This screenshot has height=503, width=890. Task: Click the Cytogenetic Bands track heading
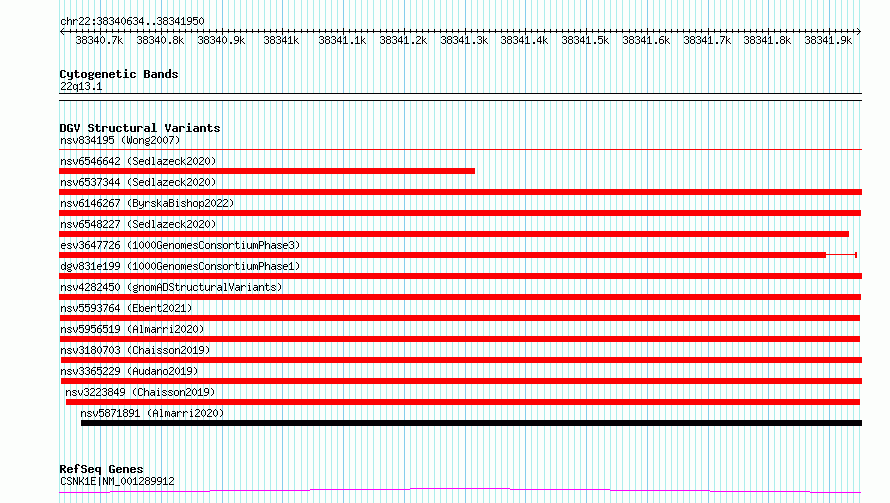click(x=119, y=74)
